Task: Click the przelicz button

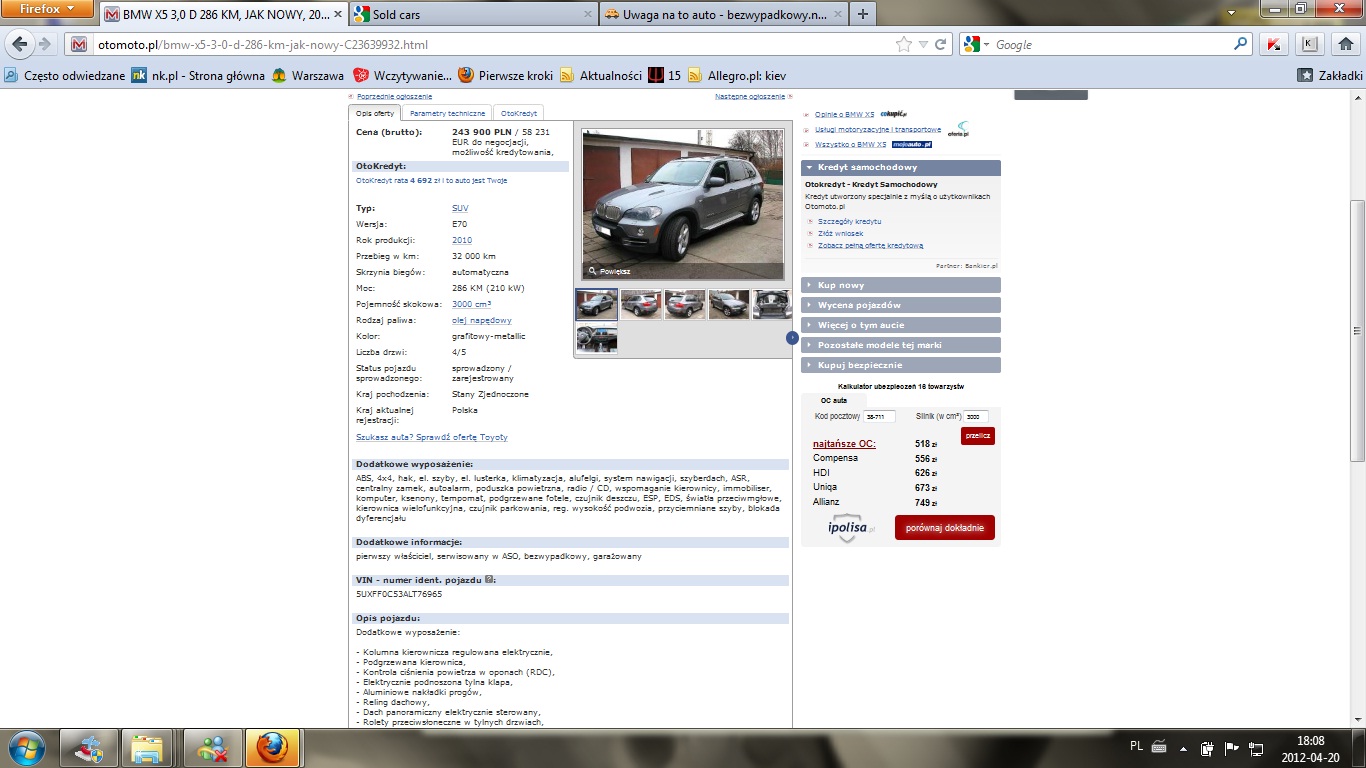Action: tap(978, 436)
